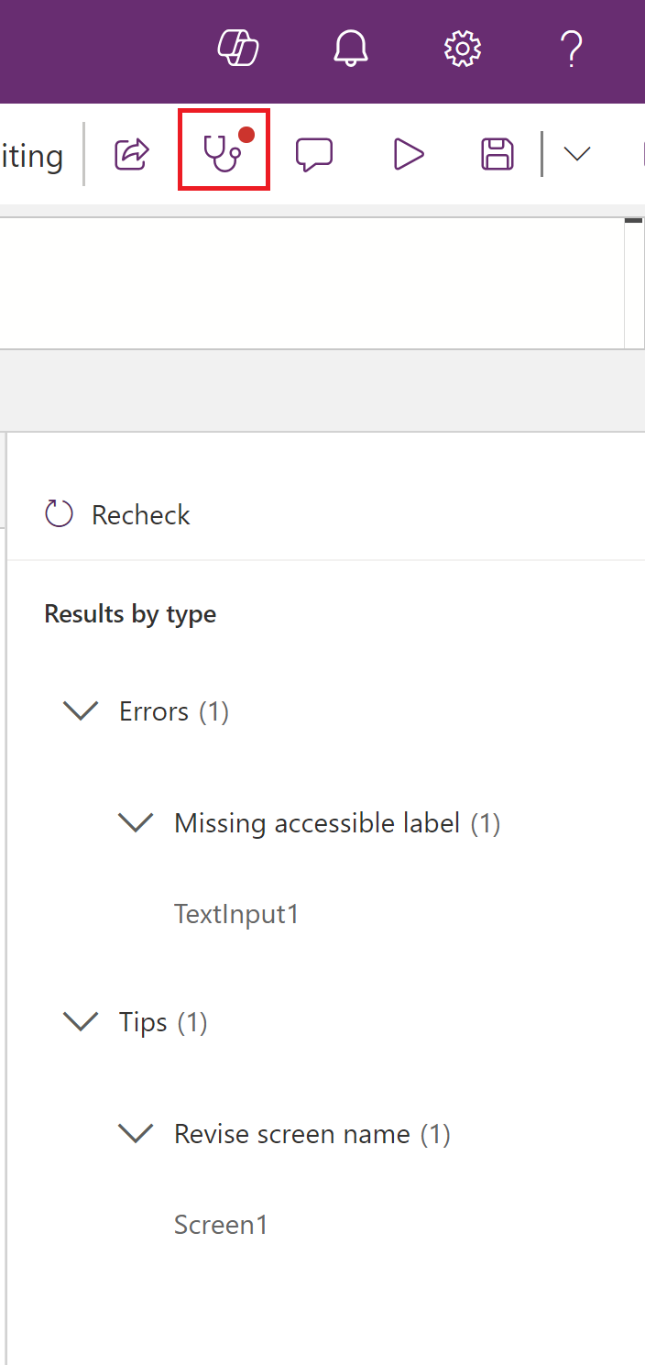This screenshot has height=1365, width=645.
Task: Collapse the Revise screen name group
Action: point(135,1133)
